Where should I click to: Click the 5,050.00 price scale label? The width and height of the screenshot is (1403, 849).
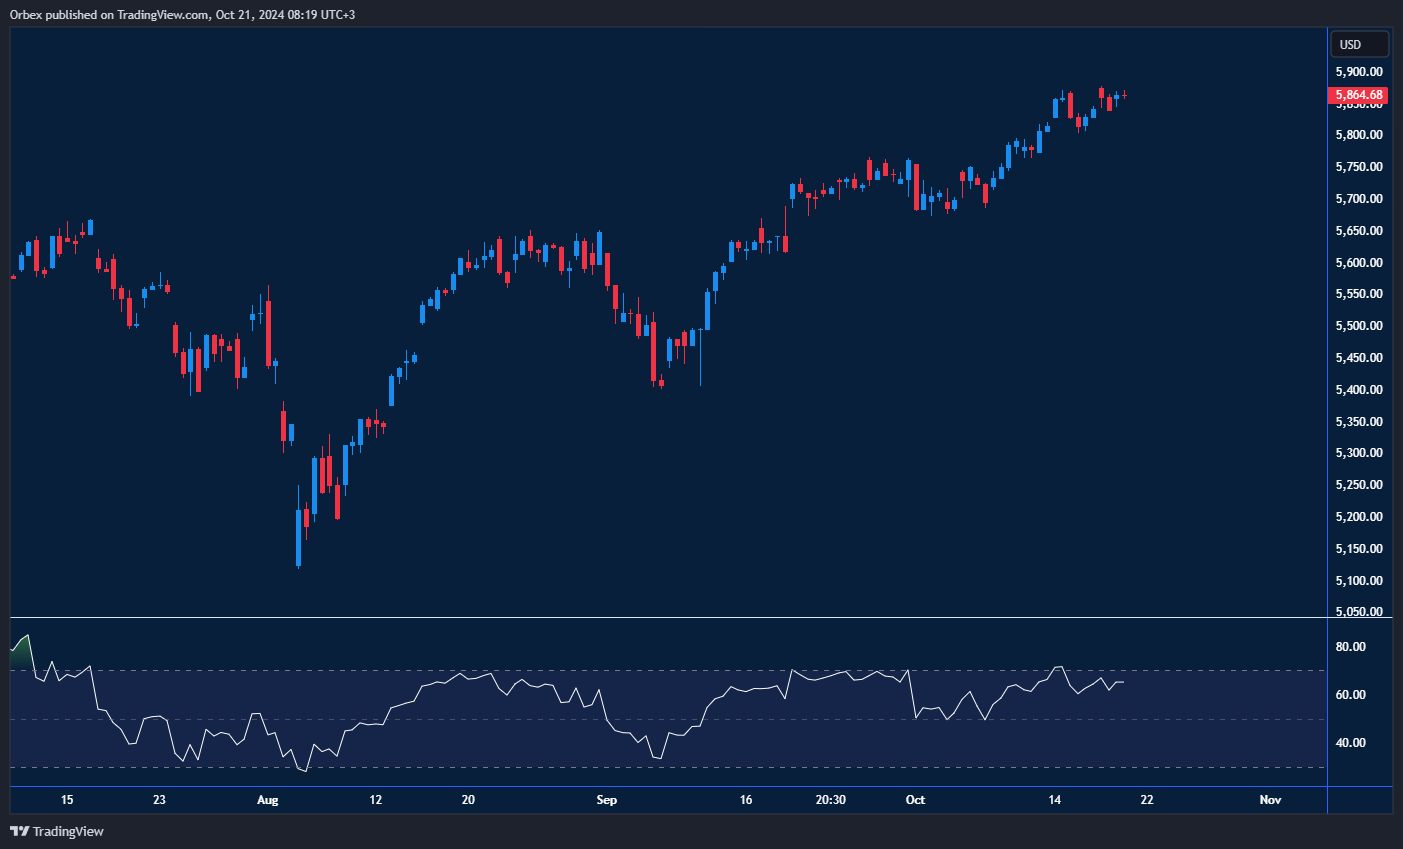pos(1359,612)
